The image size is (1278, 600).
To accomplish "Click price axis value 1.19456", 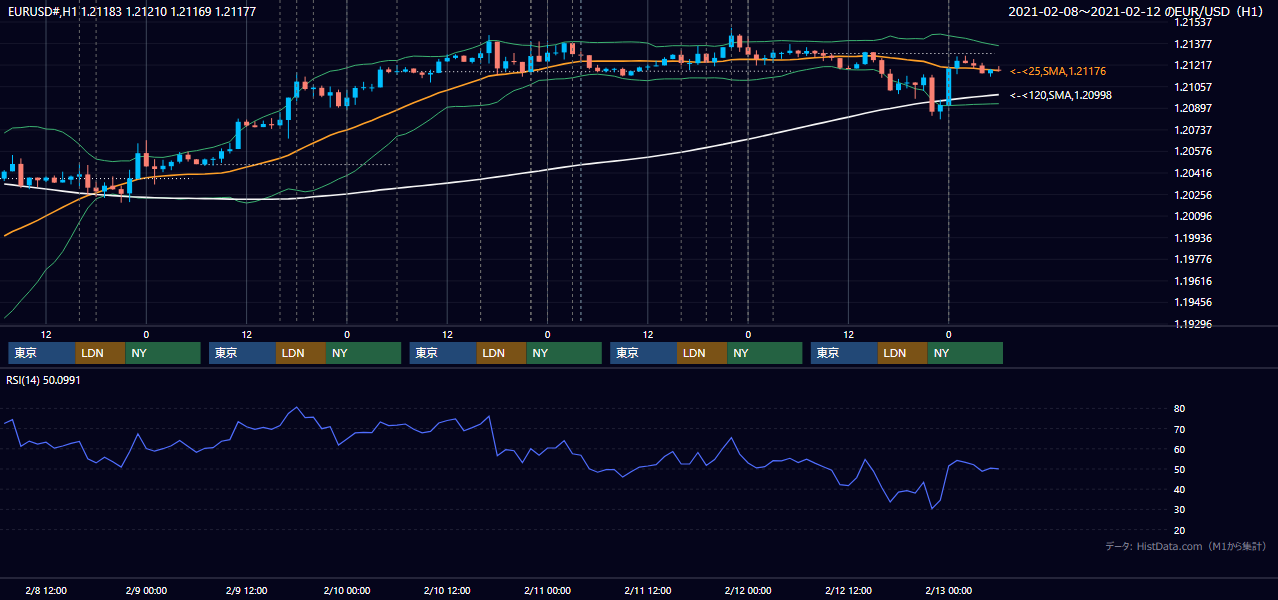I will tap(1191, 302).
